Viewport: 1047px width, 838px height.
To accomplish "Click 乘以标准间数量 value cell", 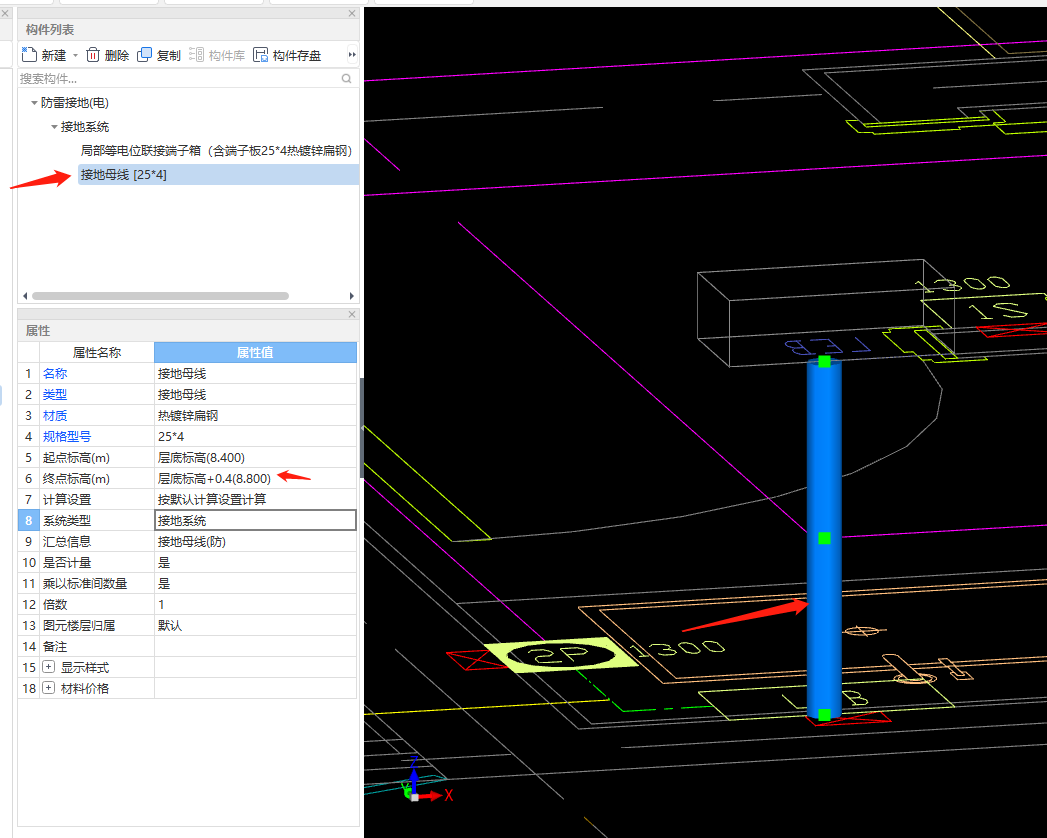I will click(255, 584).
